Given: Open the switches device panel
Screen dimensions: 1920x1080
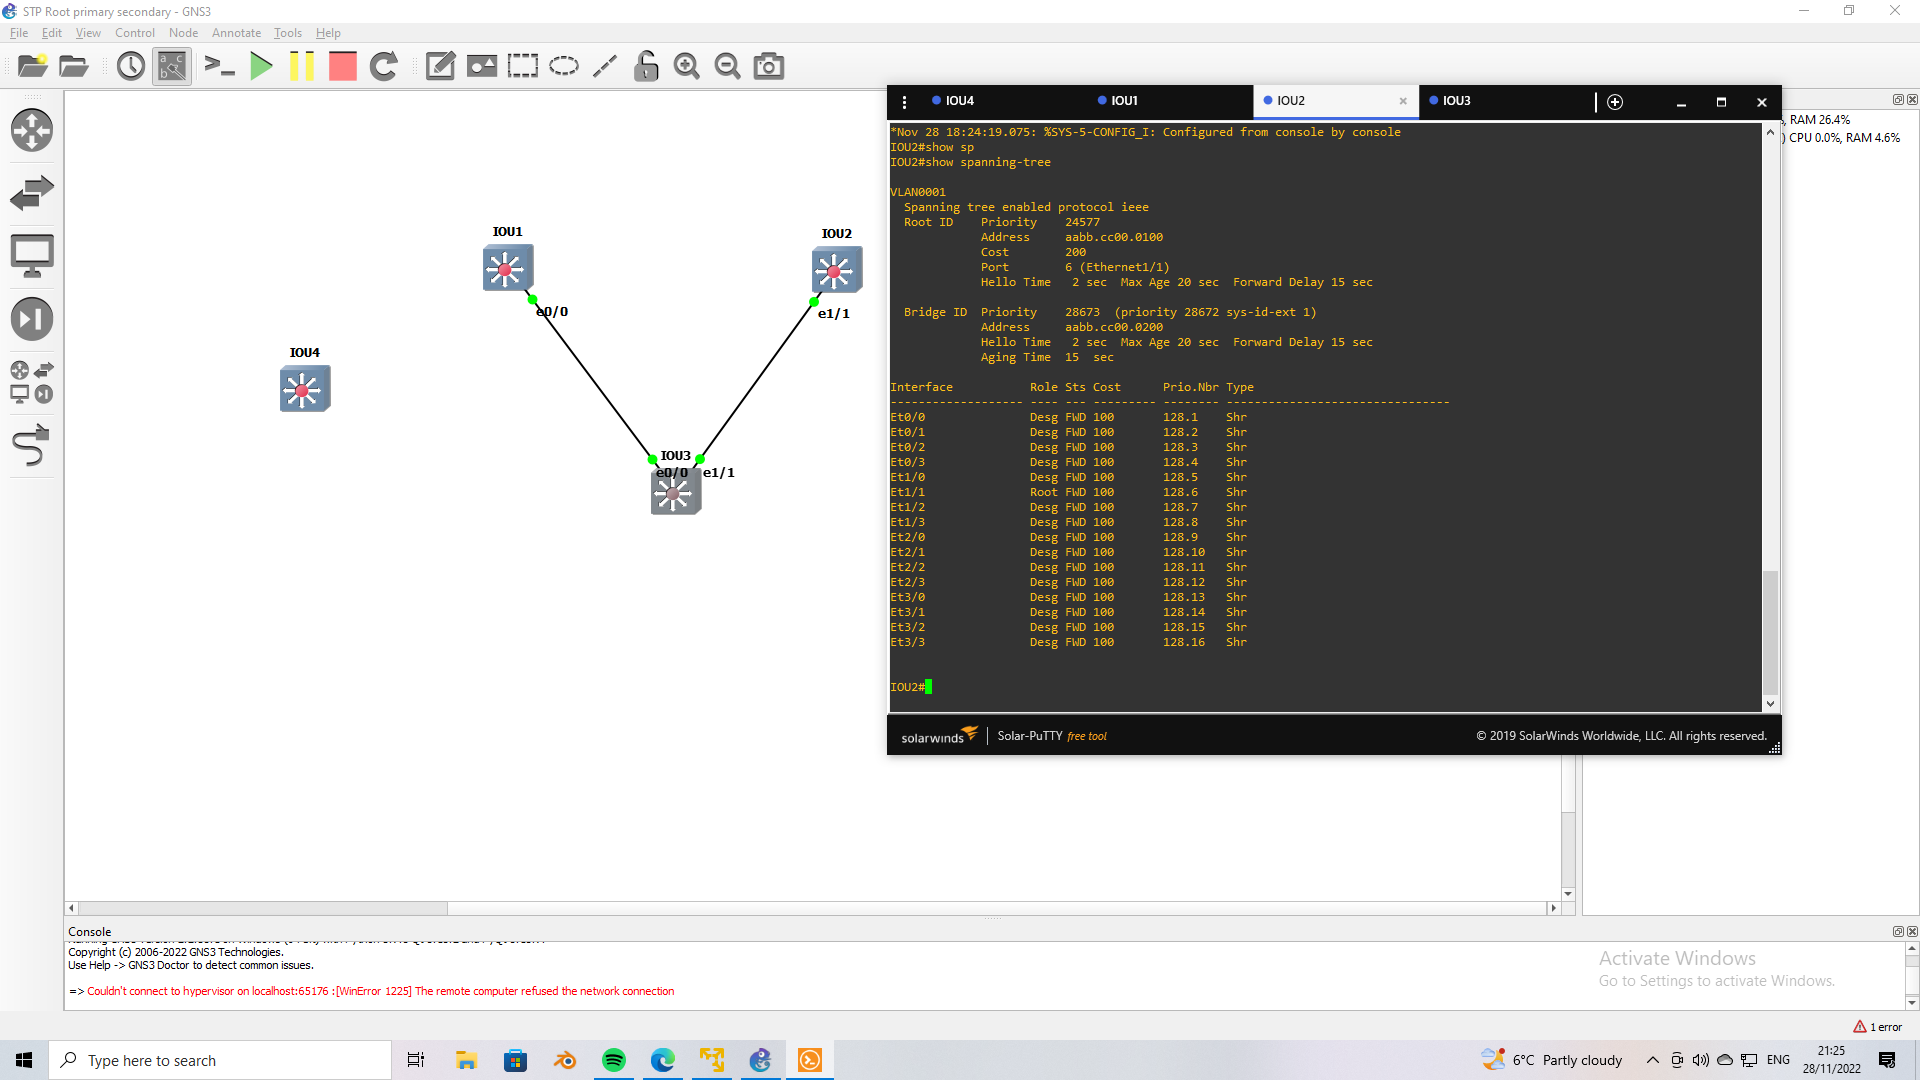Looking at the screenshot, I should [x=32, y=192].
